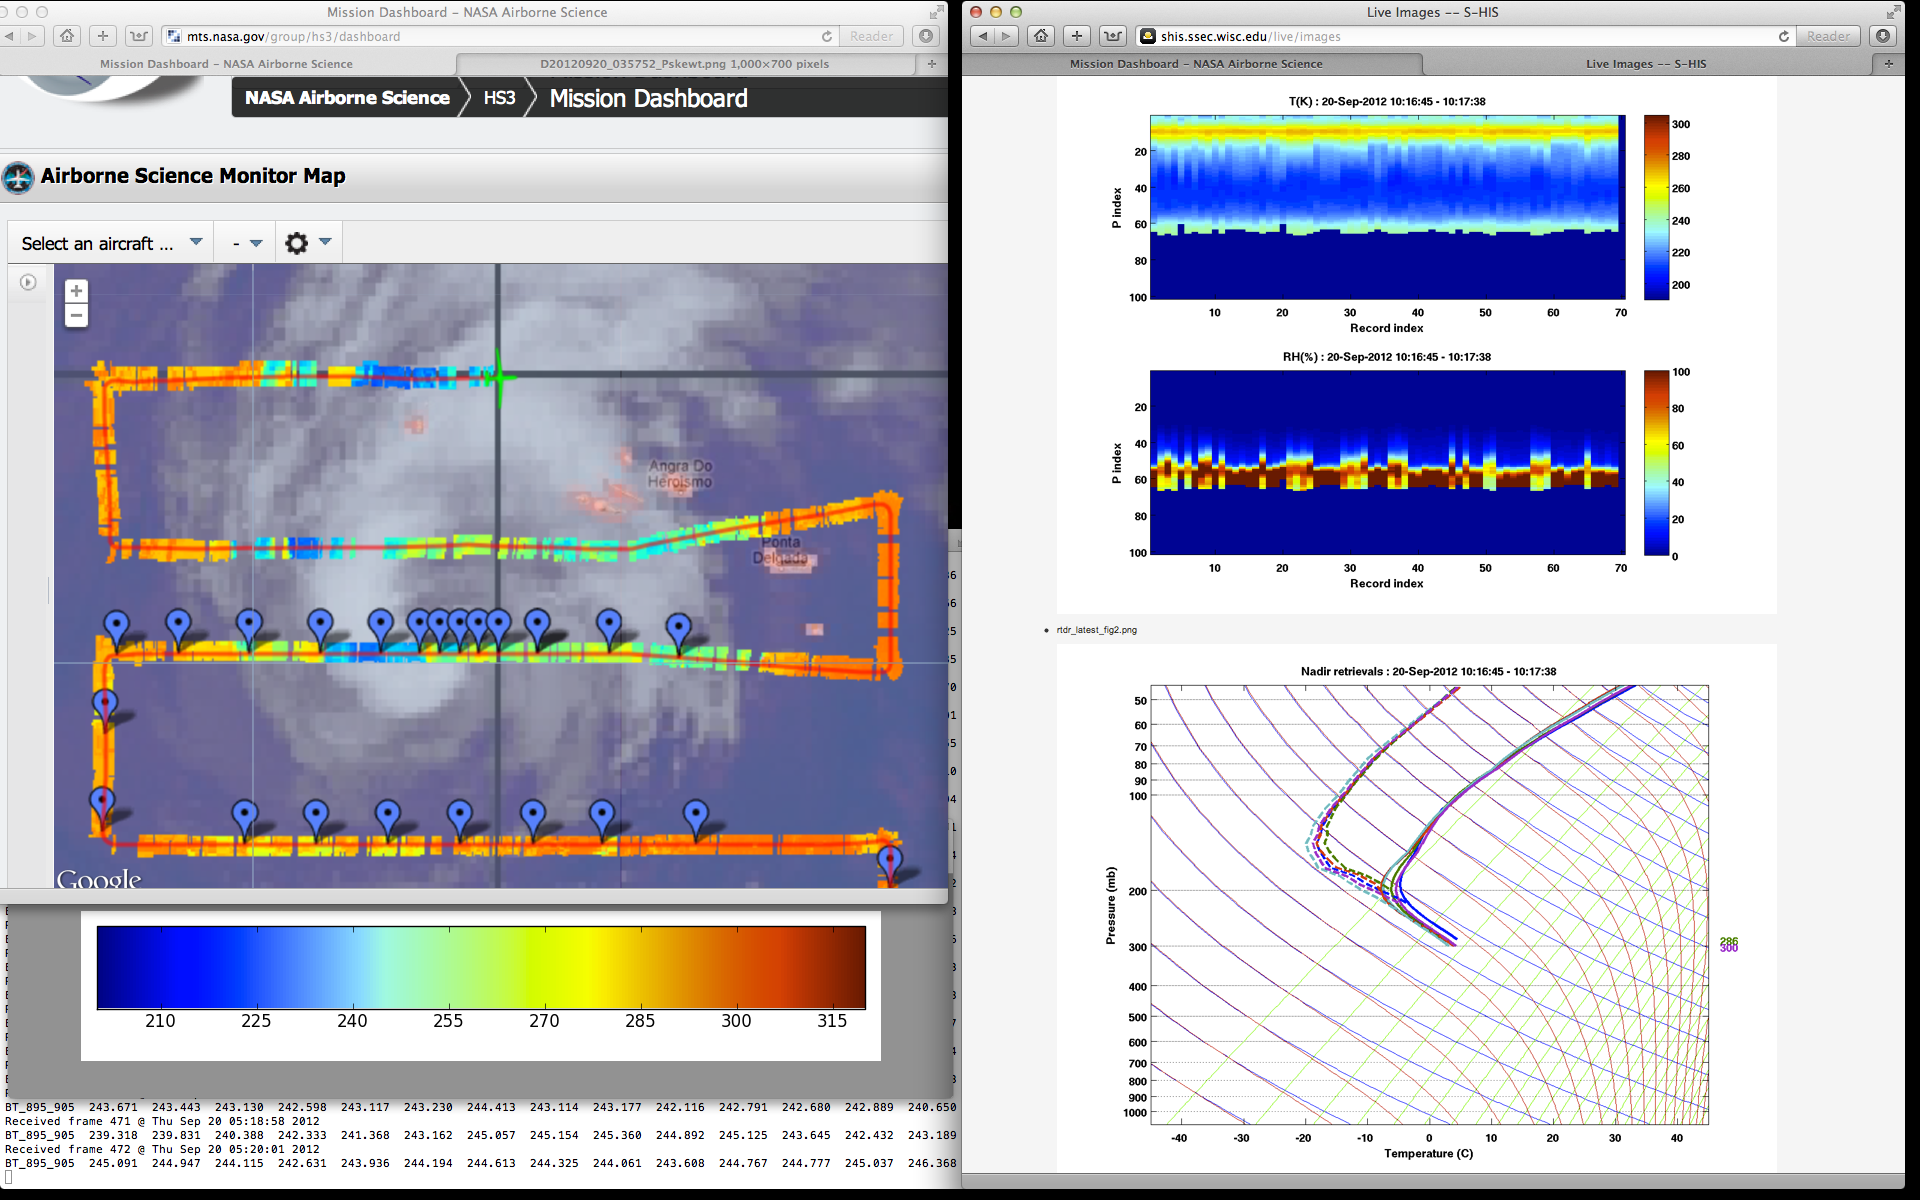Click the green aircraft marker on map
Image resolution: width=1920 pixels, height=1200 pixels.
pos(499,377)
